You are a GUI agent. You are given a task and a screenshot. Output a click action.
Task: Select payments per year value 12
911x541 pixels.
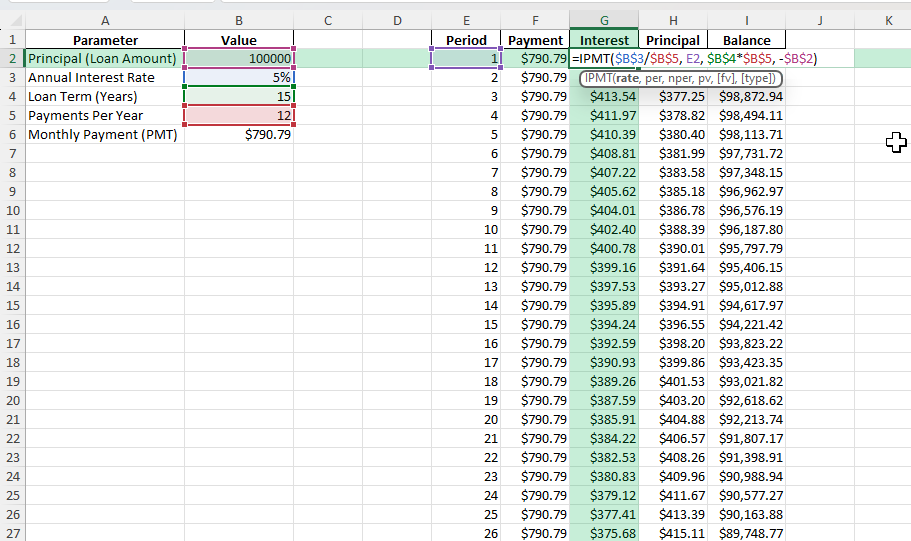pos(239,116)
